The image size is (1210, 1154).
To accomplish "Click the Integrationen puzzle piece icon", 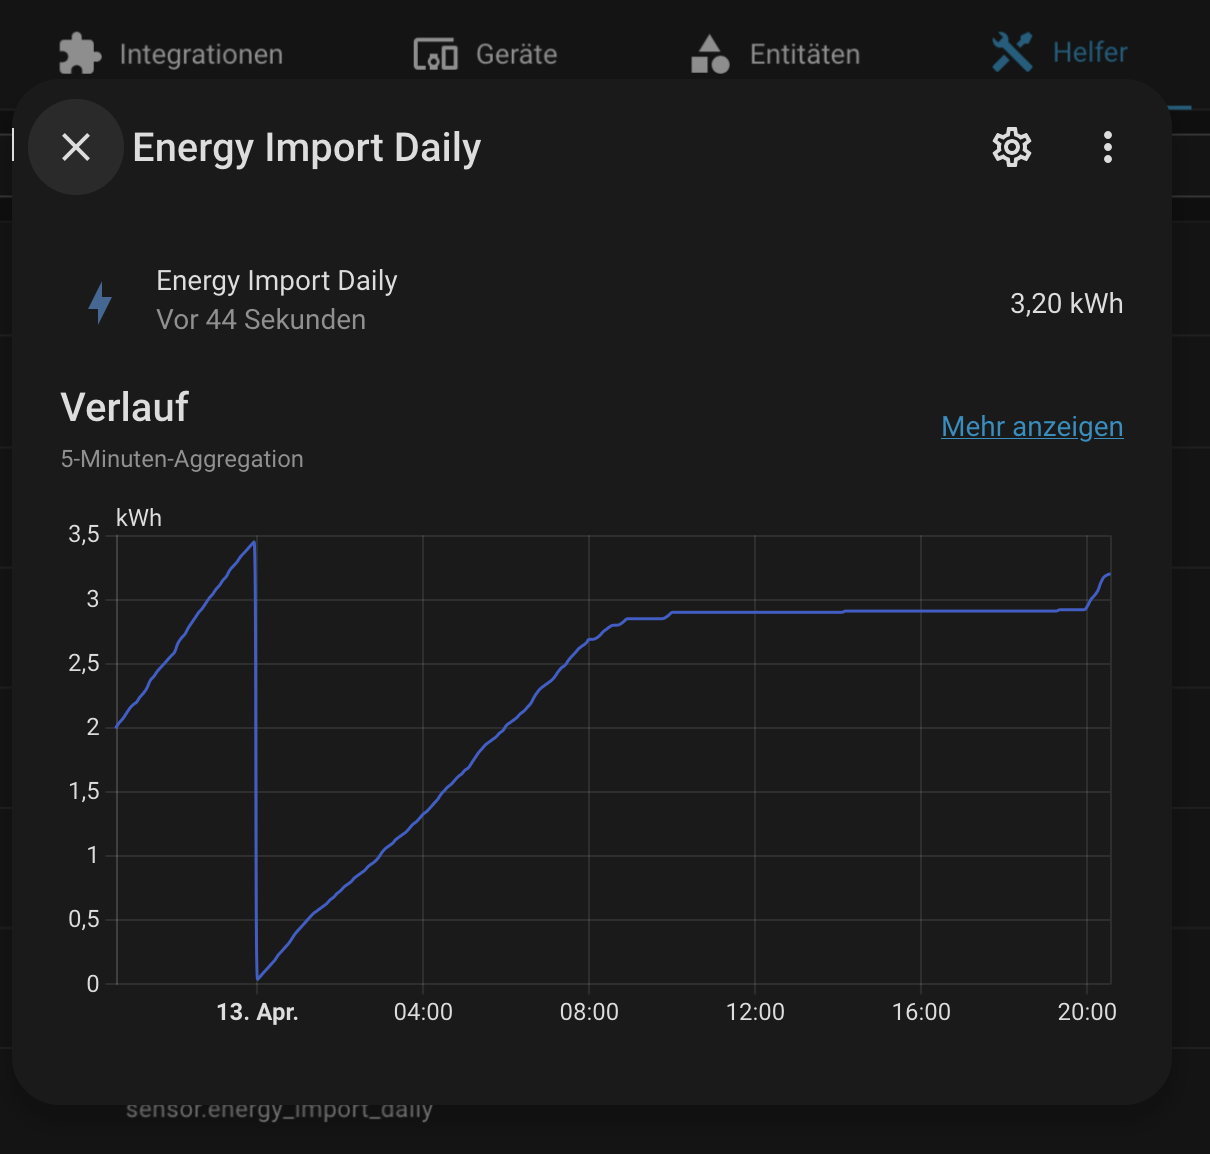I will [80, 54].
